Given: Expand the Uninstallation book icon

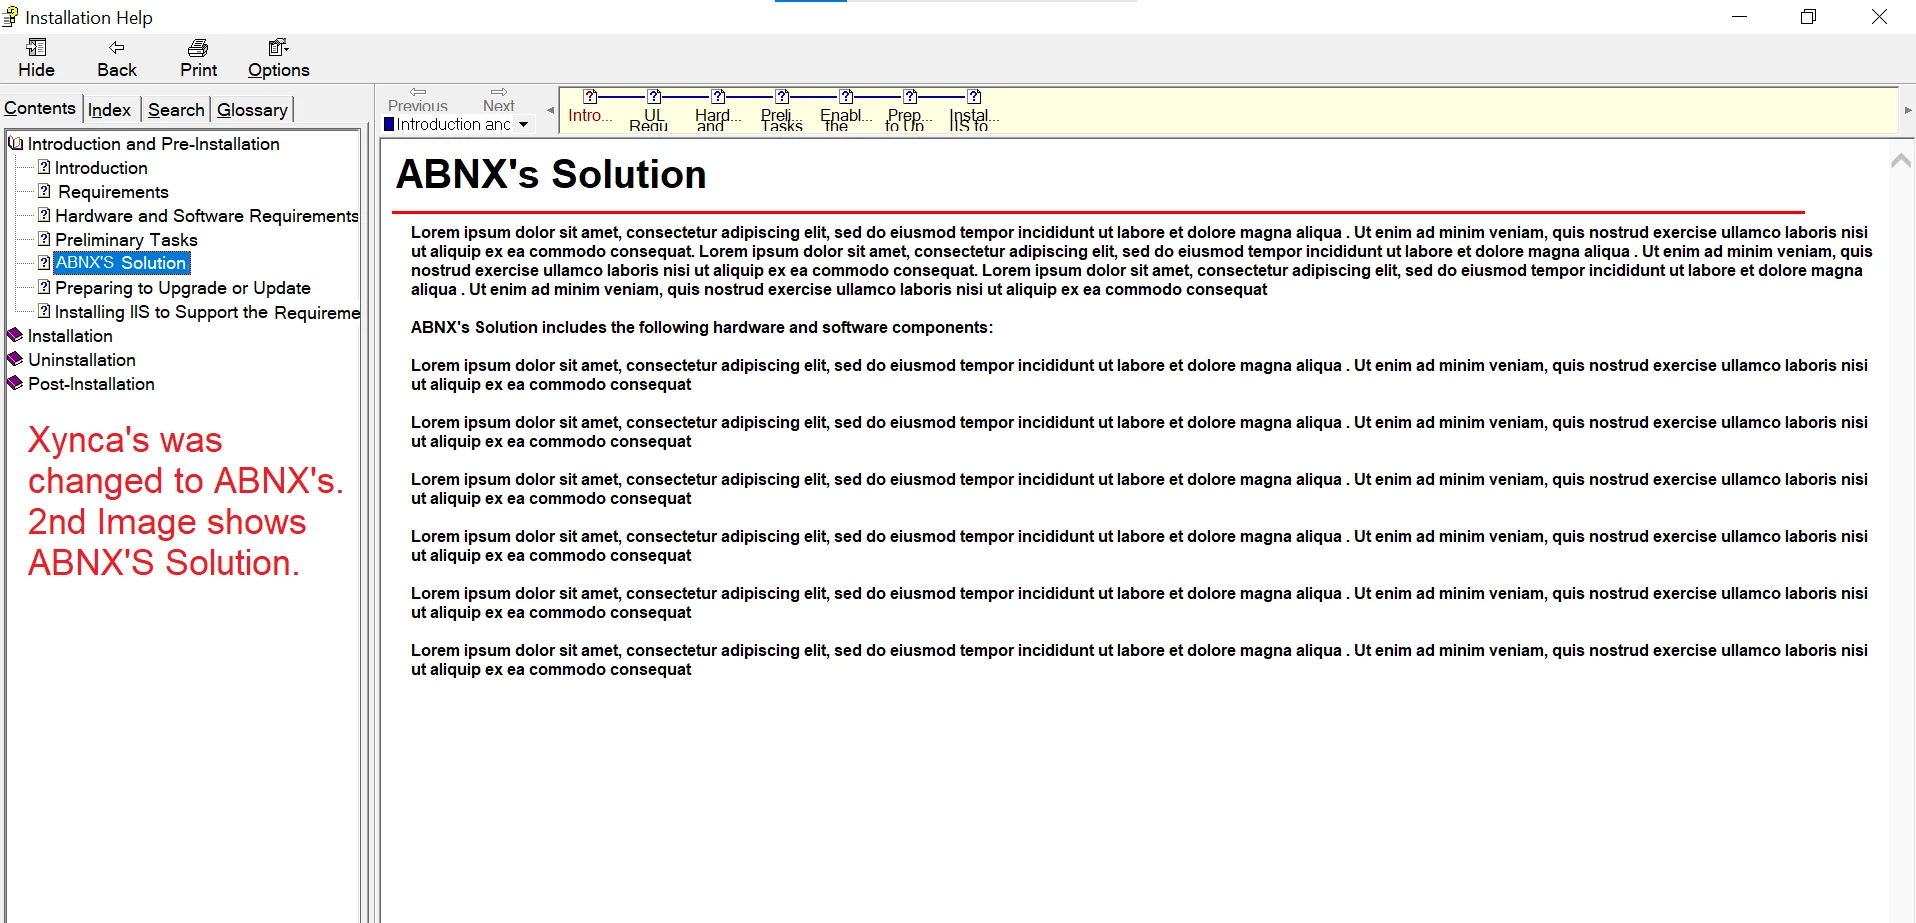Looking at the screenshot, I should point(15,359).
